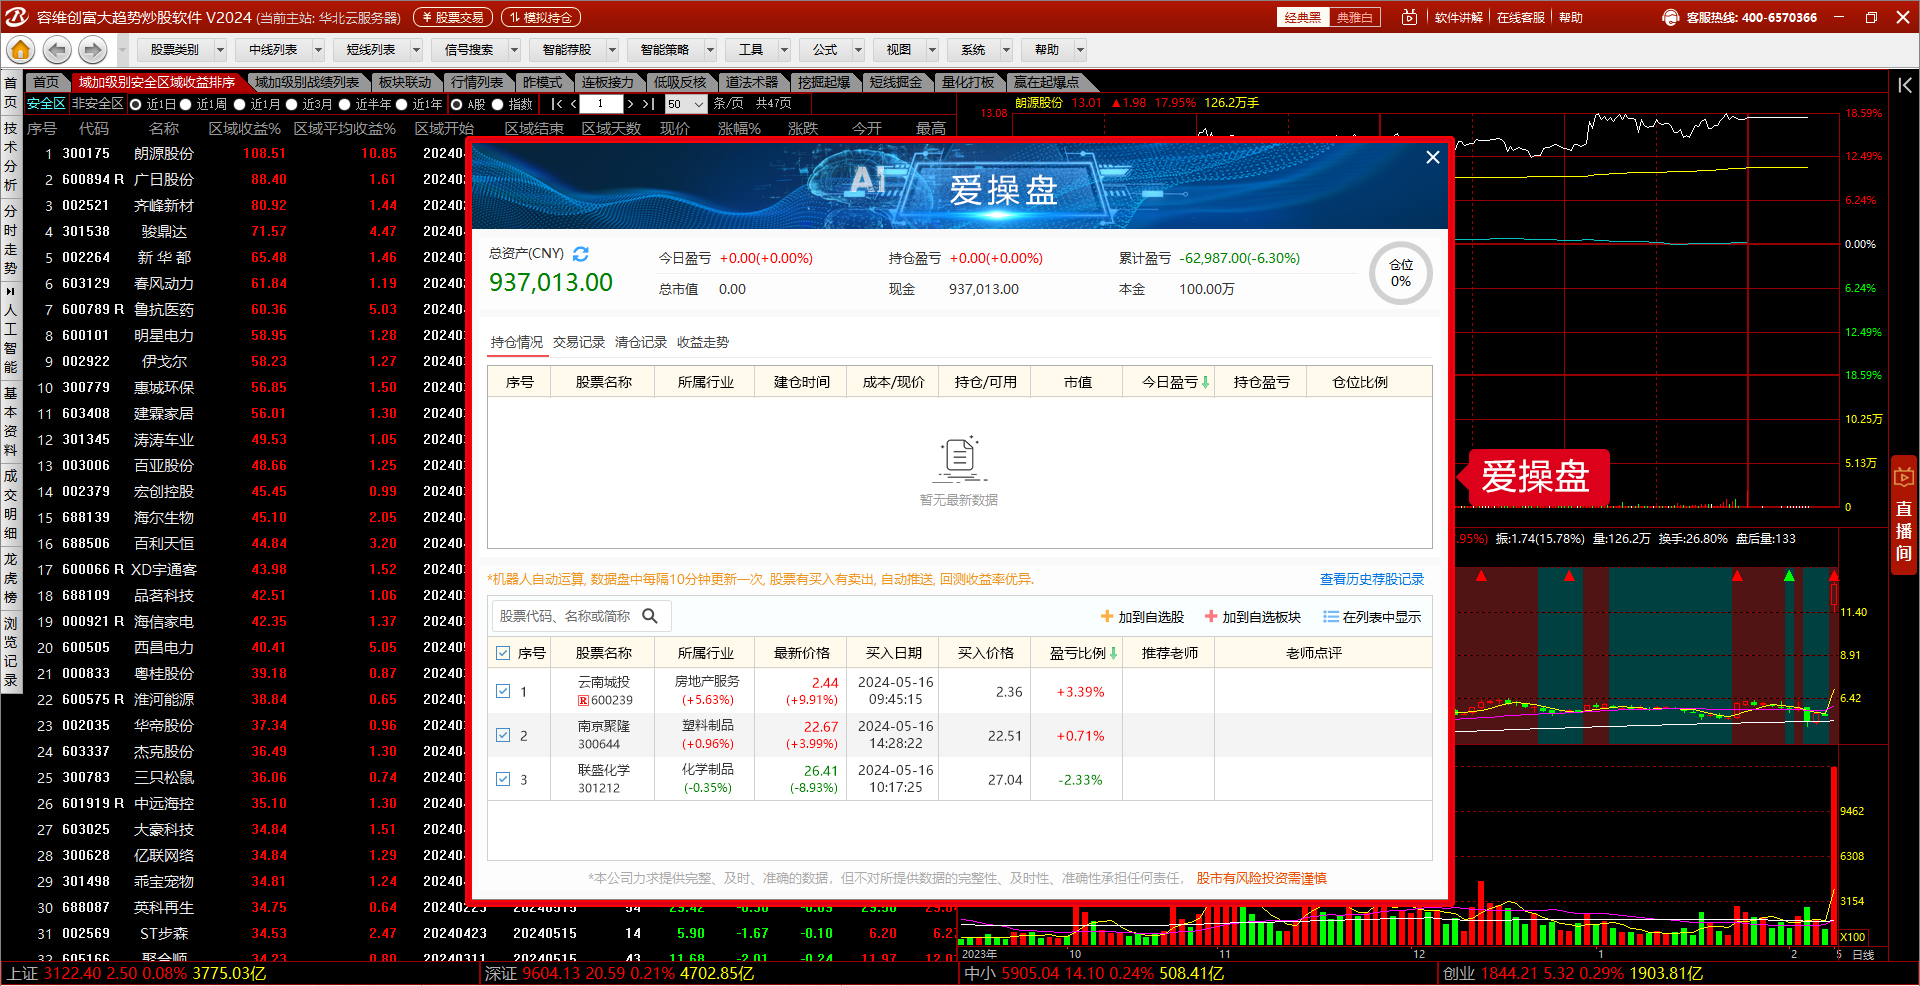
Task: Click the live broadcast TV icon in title bar
Action: point(1410,17)
